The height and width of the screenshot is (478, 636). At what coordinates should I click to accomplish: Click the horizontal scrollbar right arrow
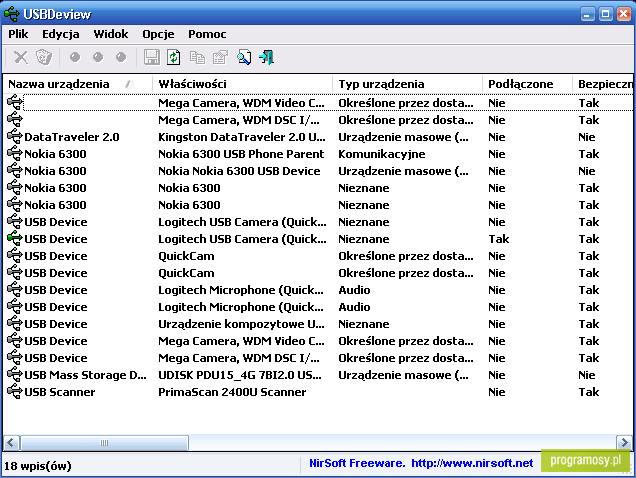pyautogui.click(x=624, y=442)
